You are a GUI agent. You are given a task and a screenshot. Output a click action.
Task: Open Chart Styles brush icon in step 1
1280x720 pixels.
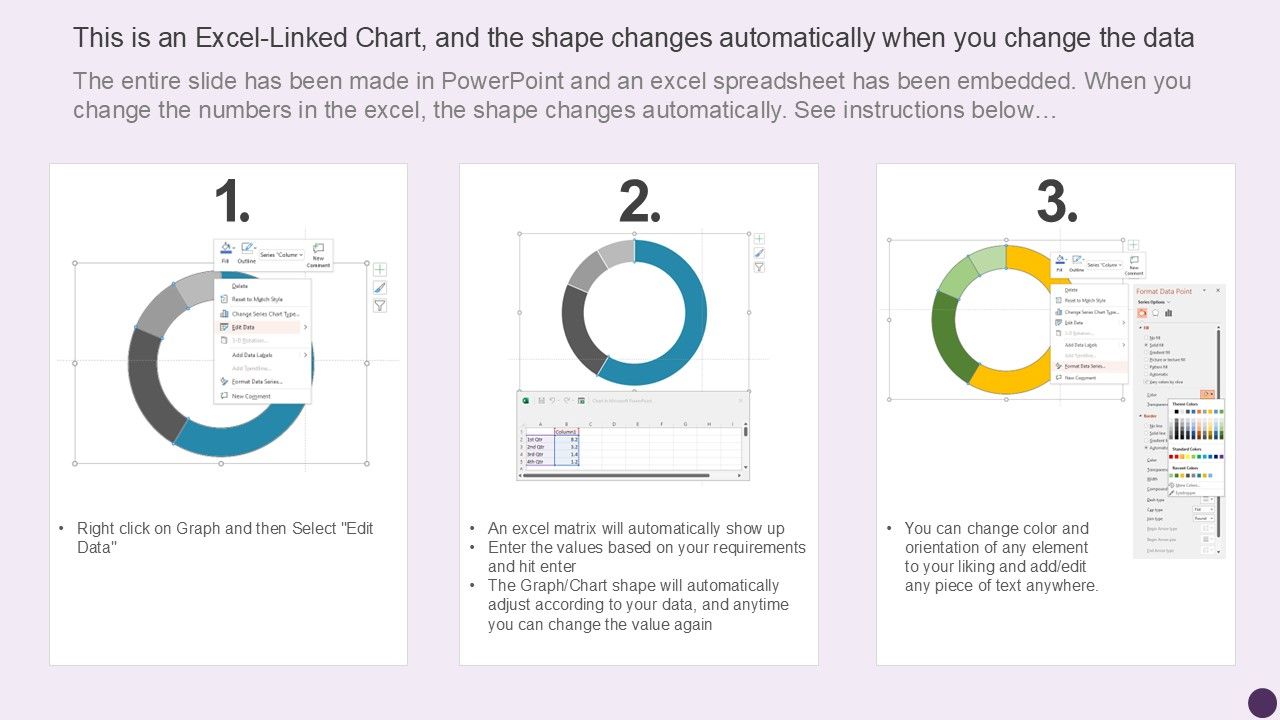pyautogui.click(x=380, y=287)
